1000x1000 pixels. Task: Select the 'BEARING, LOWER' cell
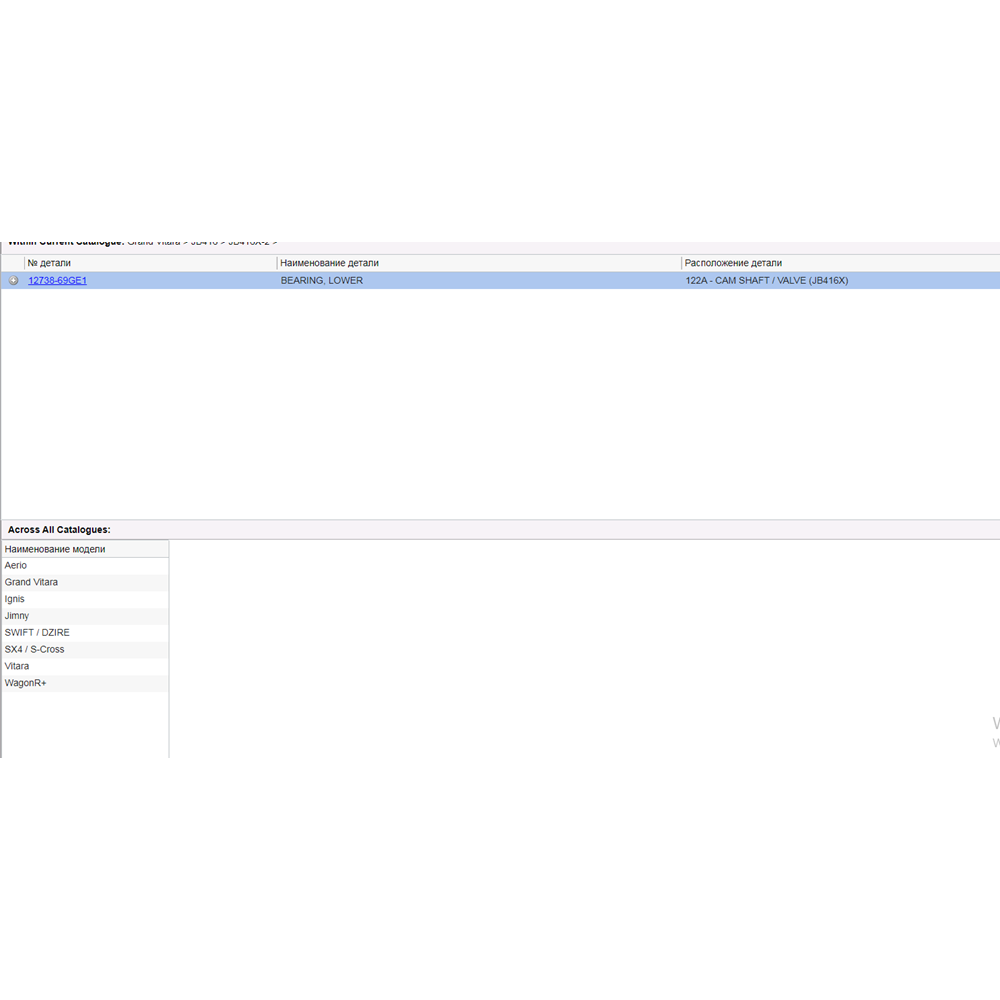point(322,281)
